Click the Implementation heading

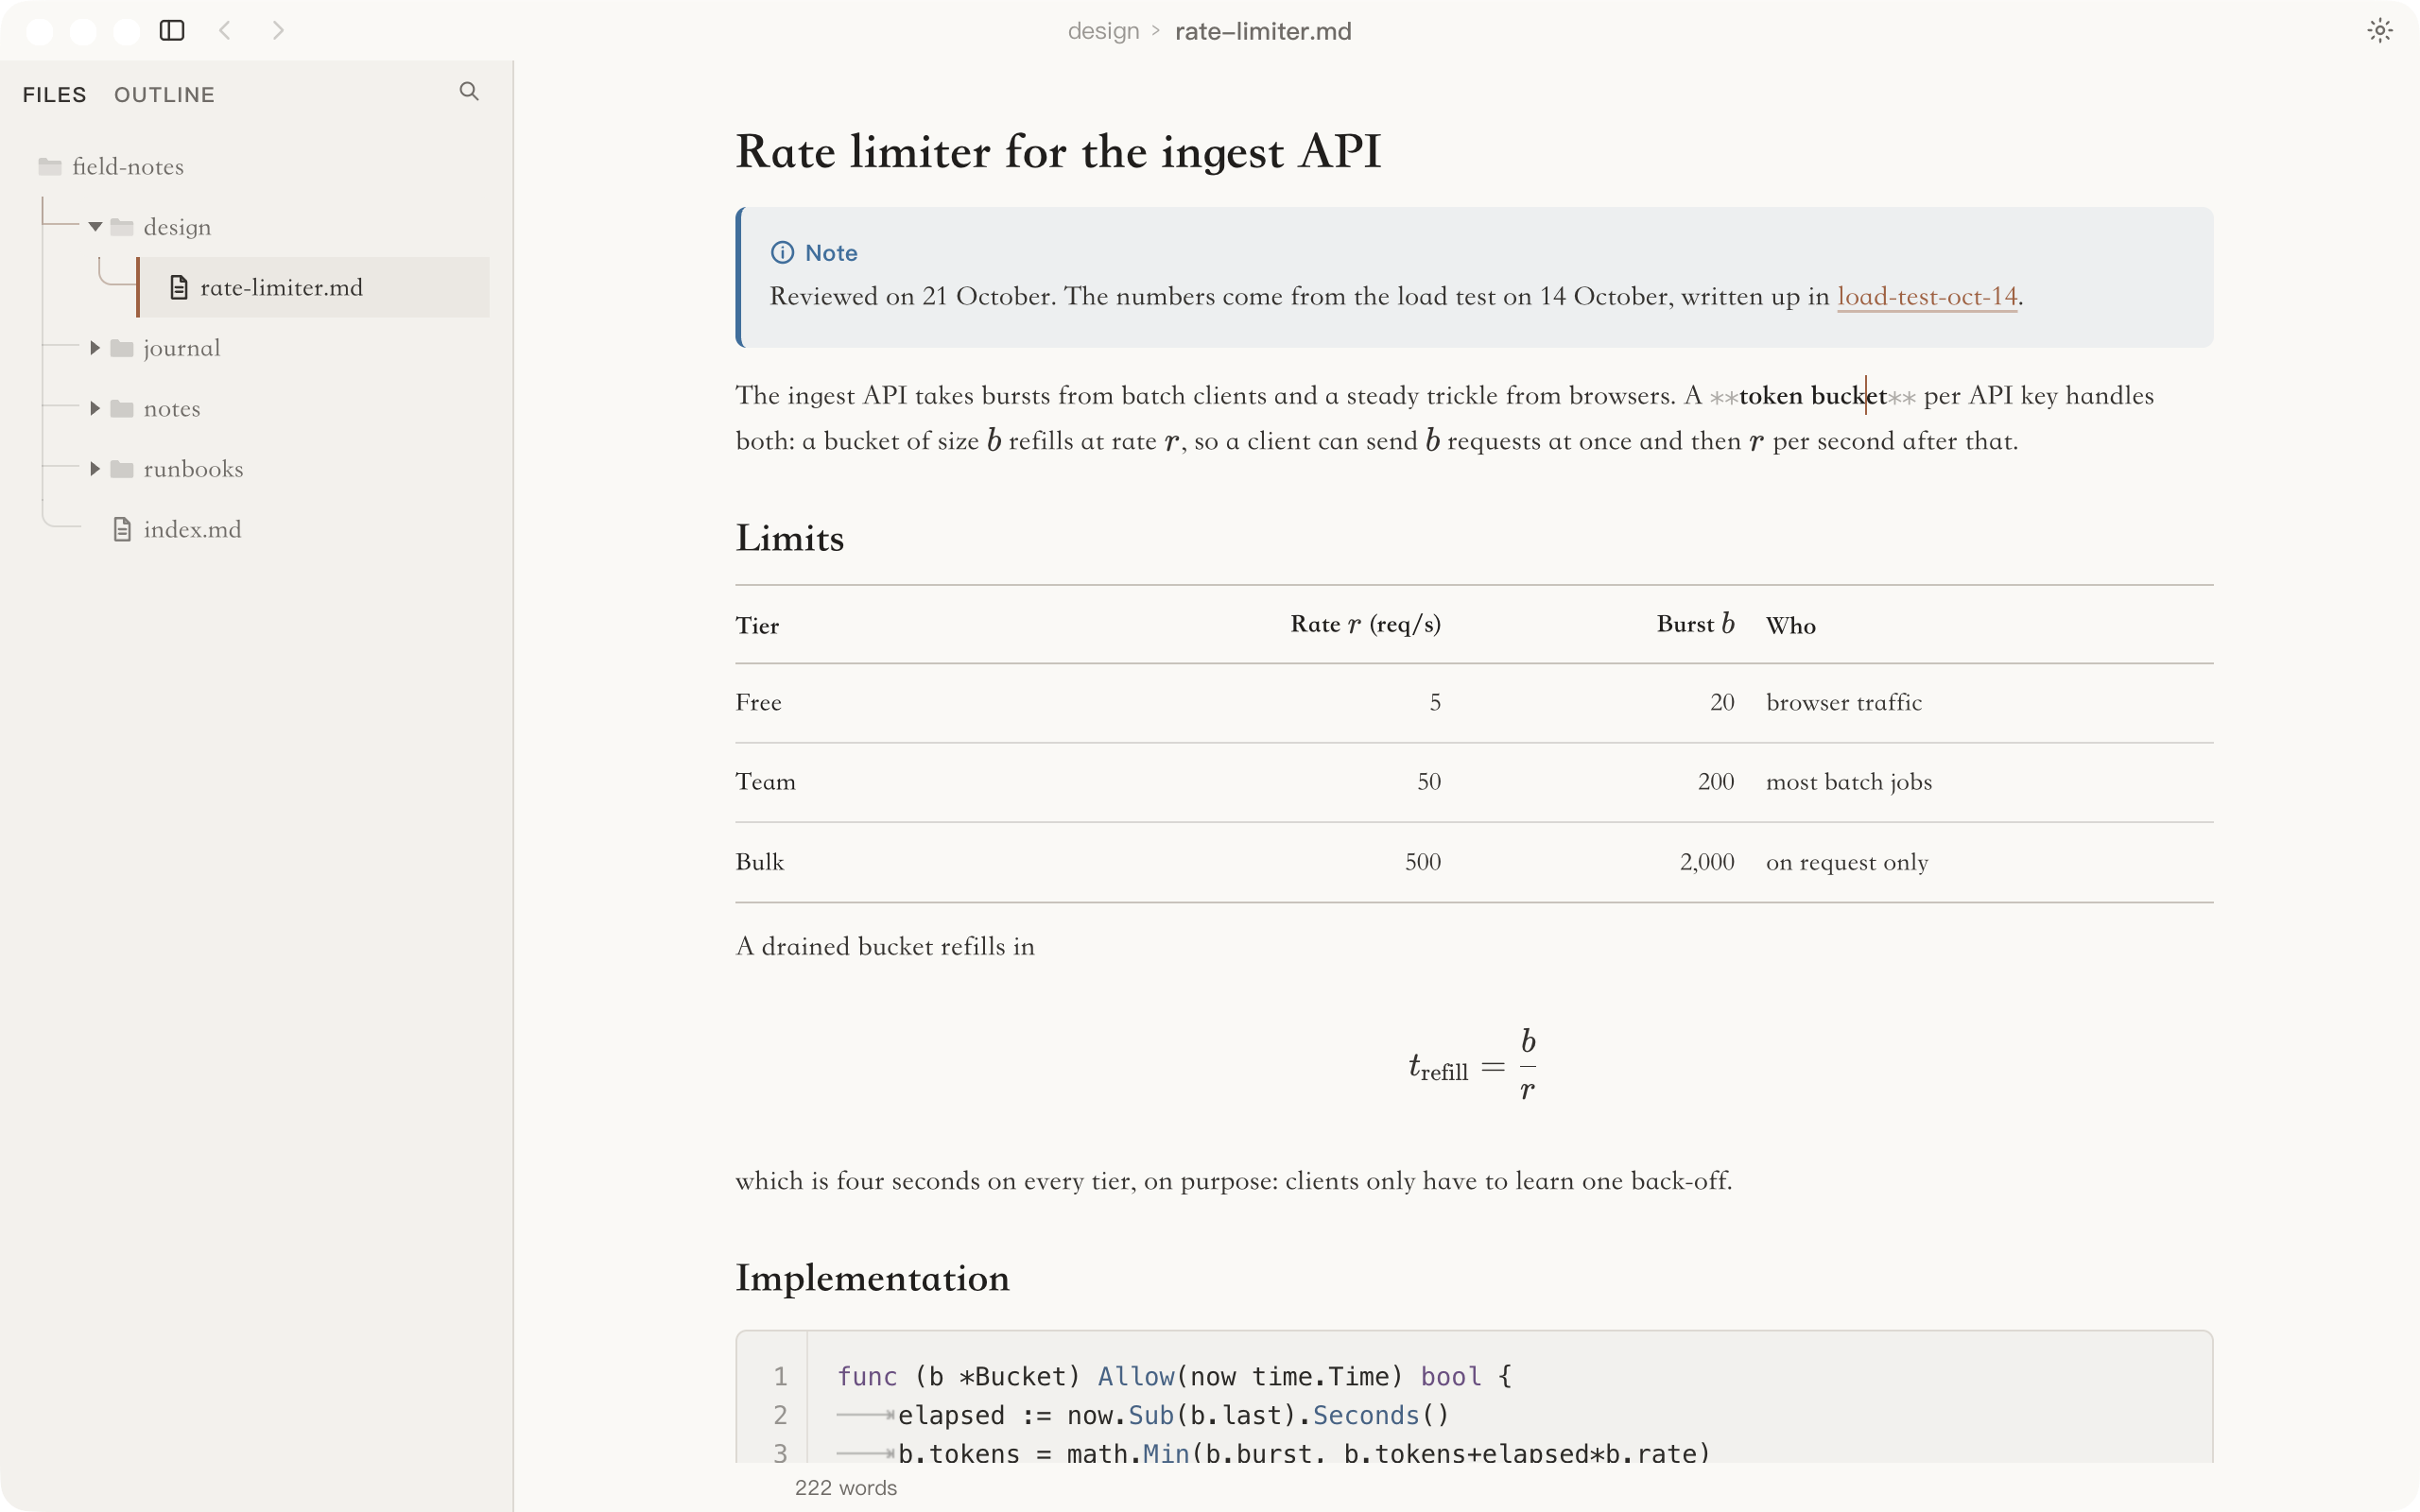tap(872, 1278)
